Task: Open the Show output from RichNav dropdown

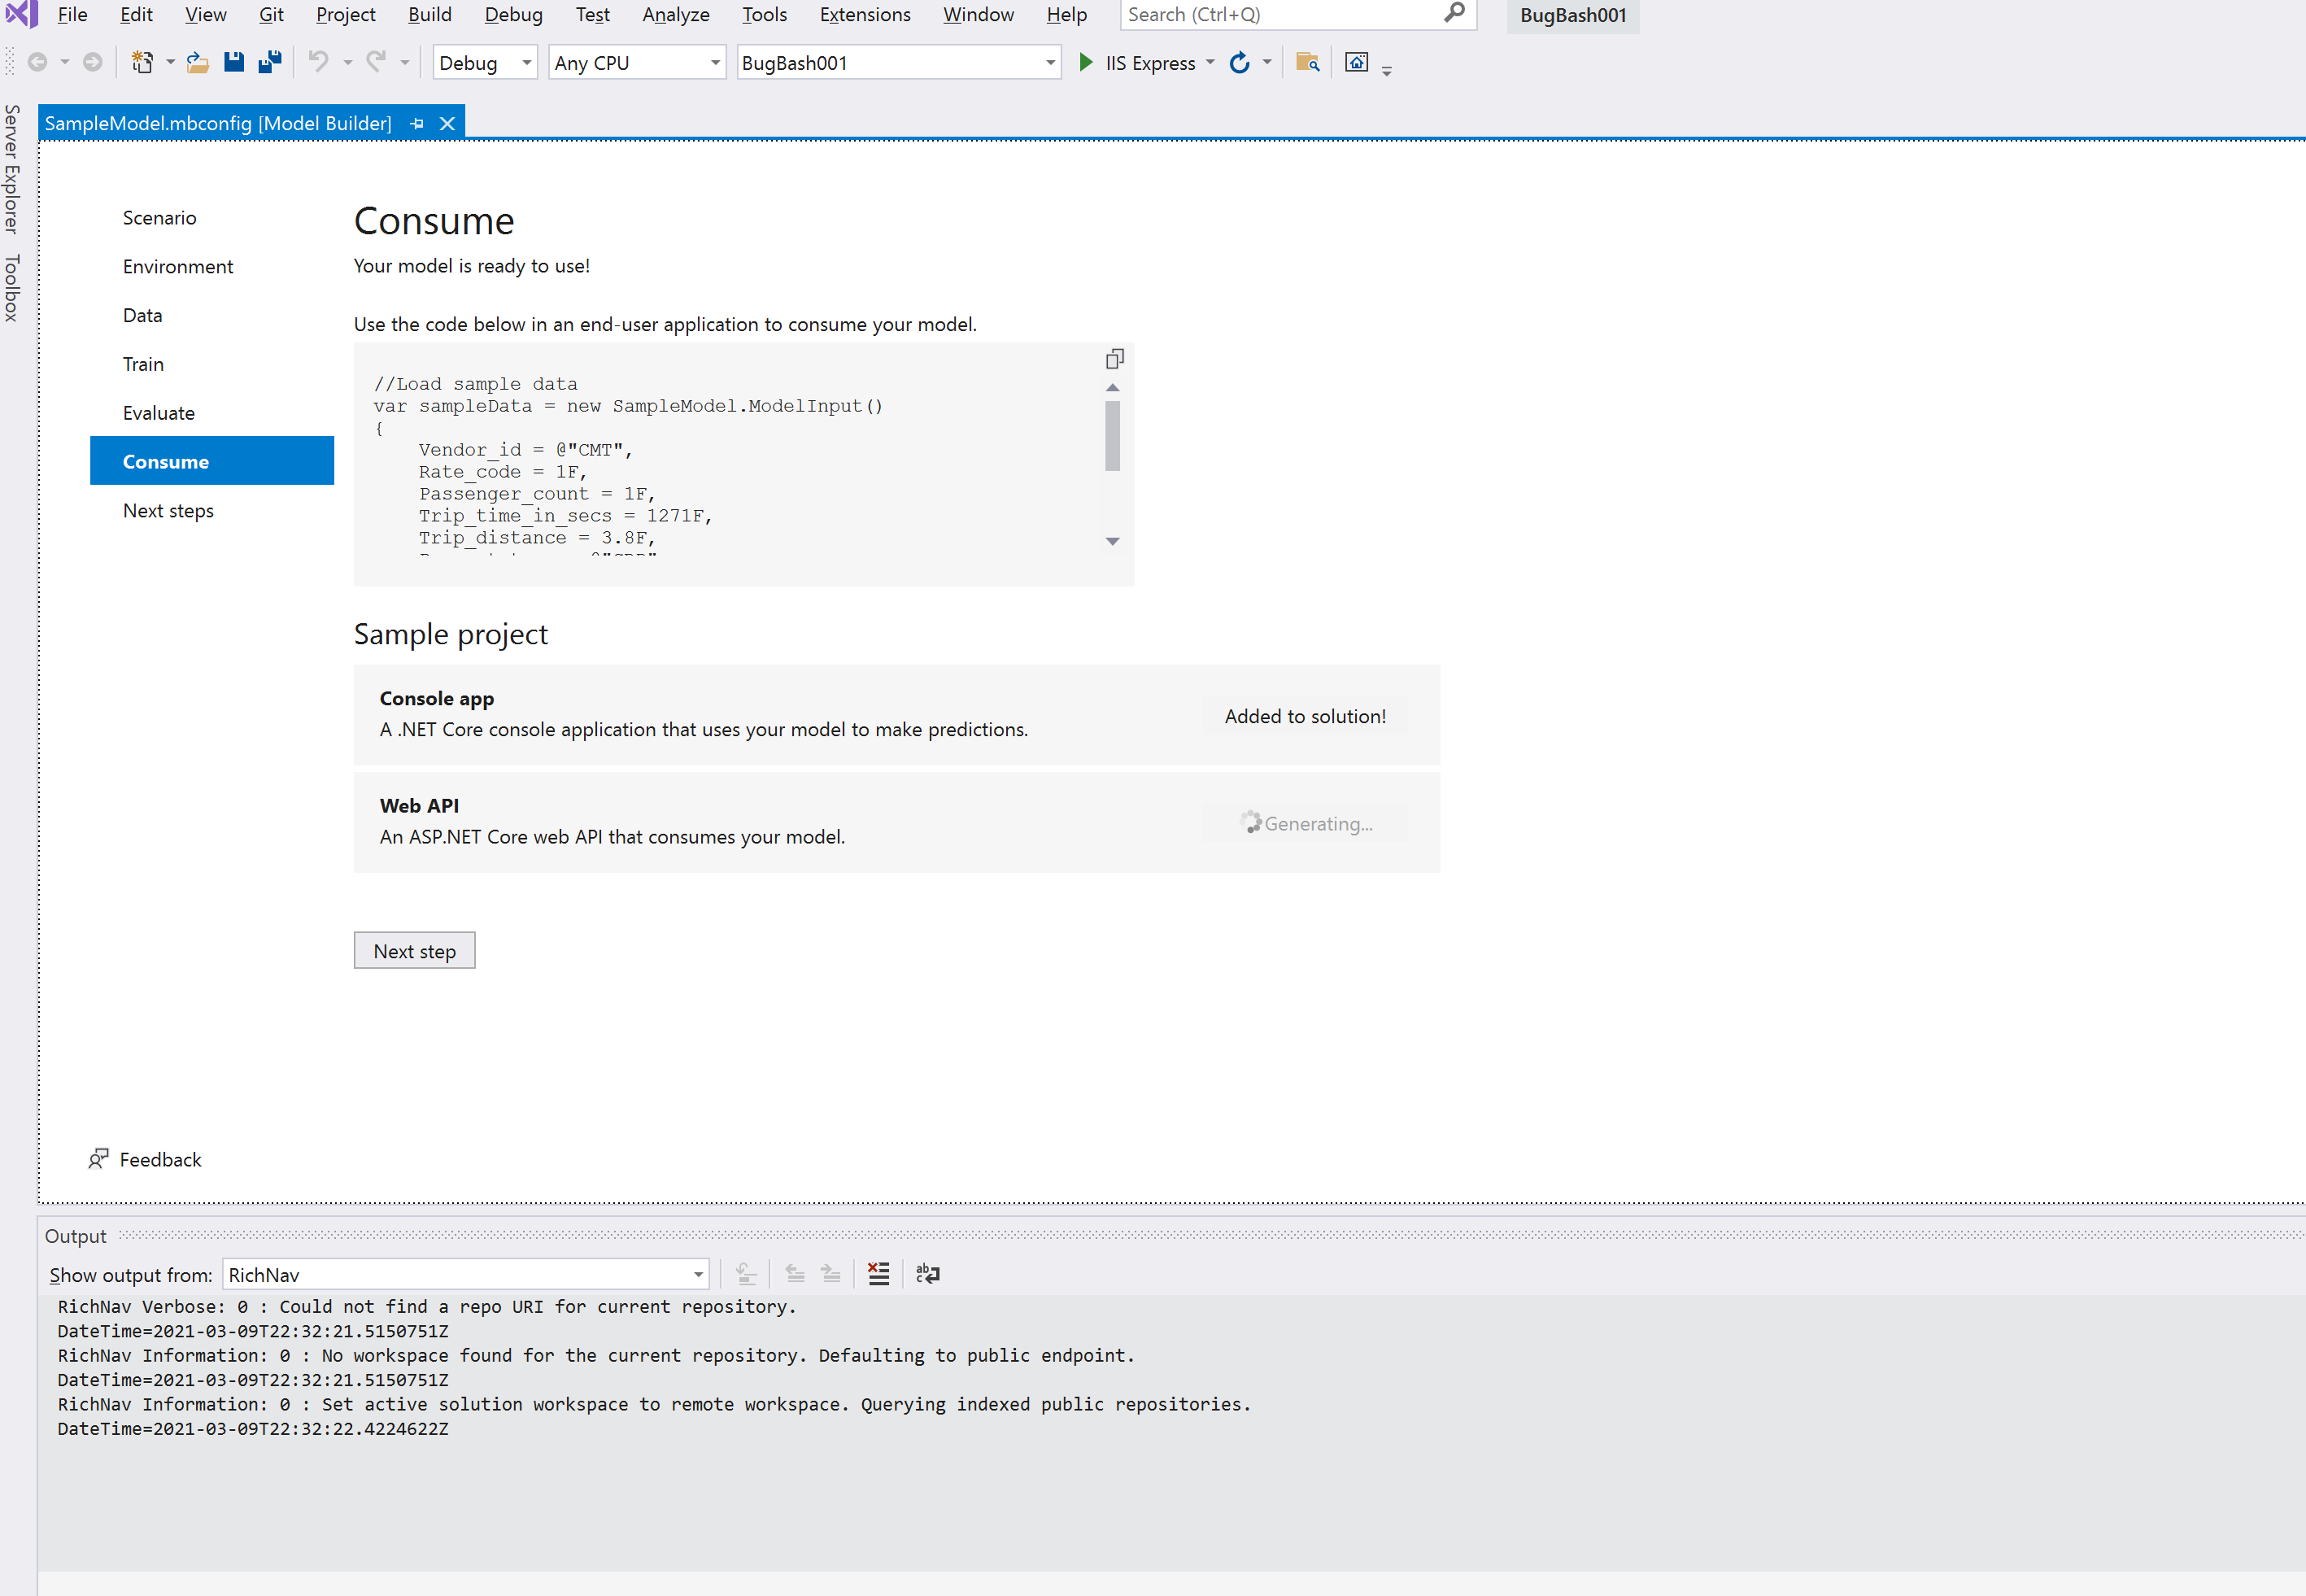Action: coord(465,1274)
